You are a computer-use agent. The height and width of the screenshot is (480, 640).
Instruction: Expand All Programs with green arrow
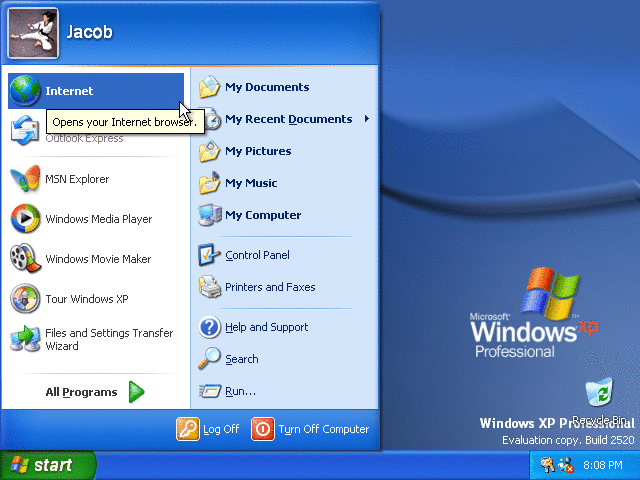[x=136, y=392]
